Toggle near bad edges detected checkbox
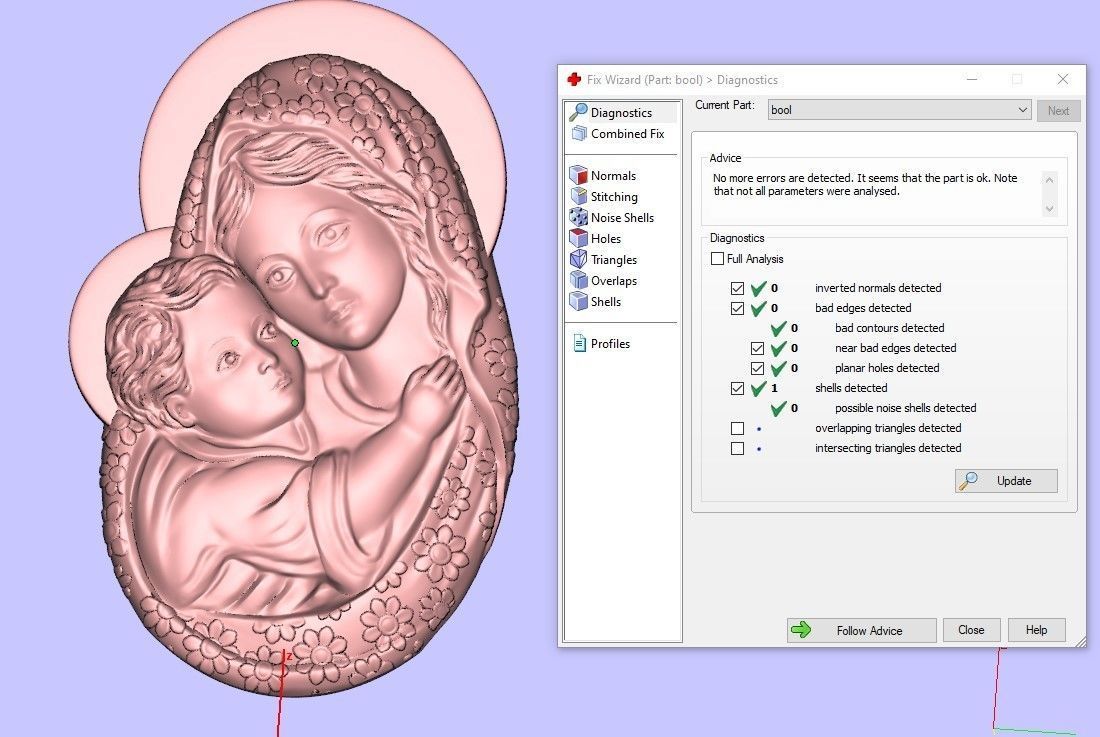Image resolution: width=1100 pixels, height=737 pixels. 757,348
